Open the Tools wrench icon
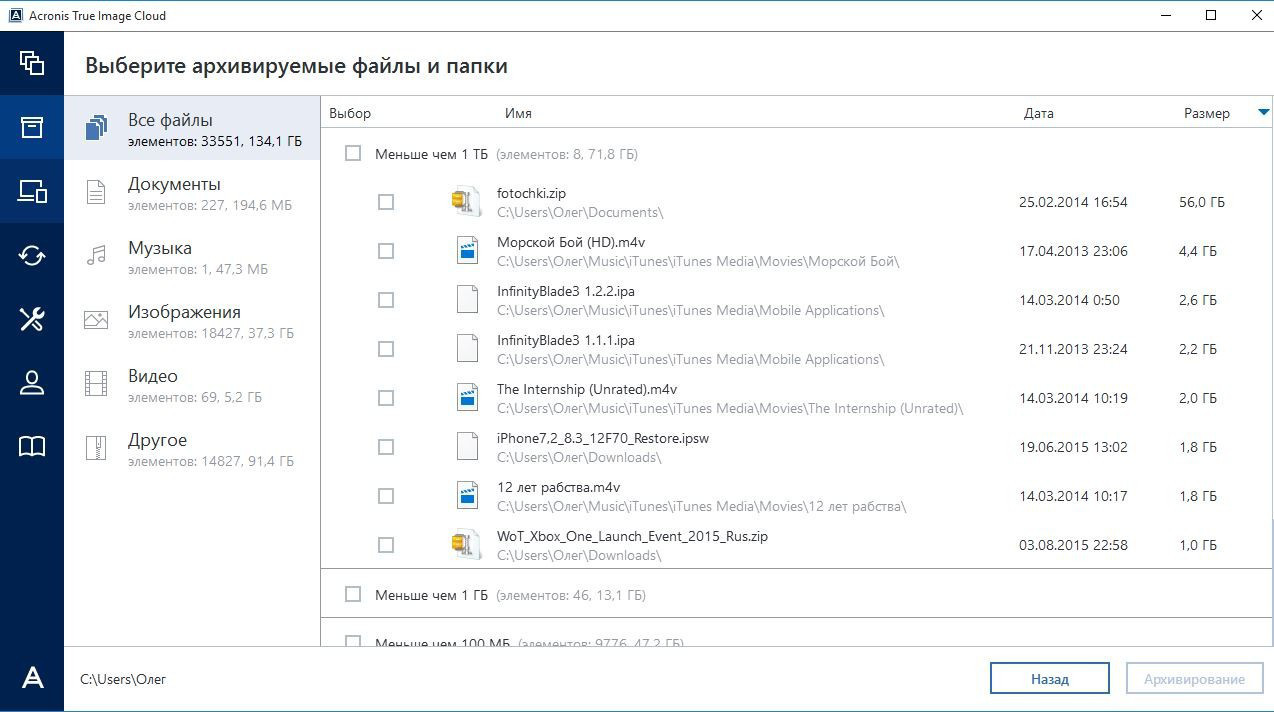Screen dimensions: 1274x712 click(32, 319)
